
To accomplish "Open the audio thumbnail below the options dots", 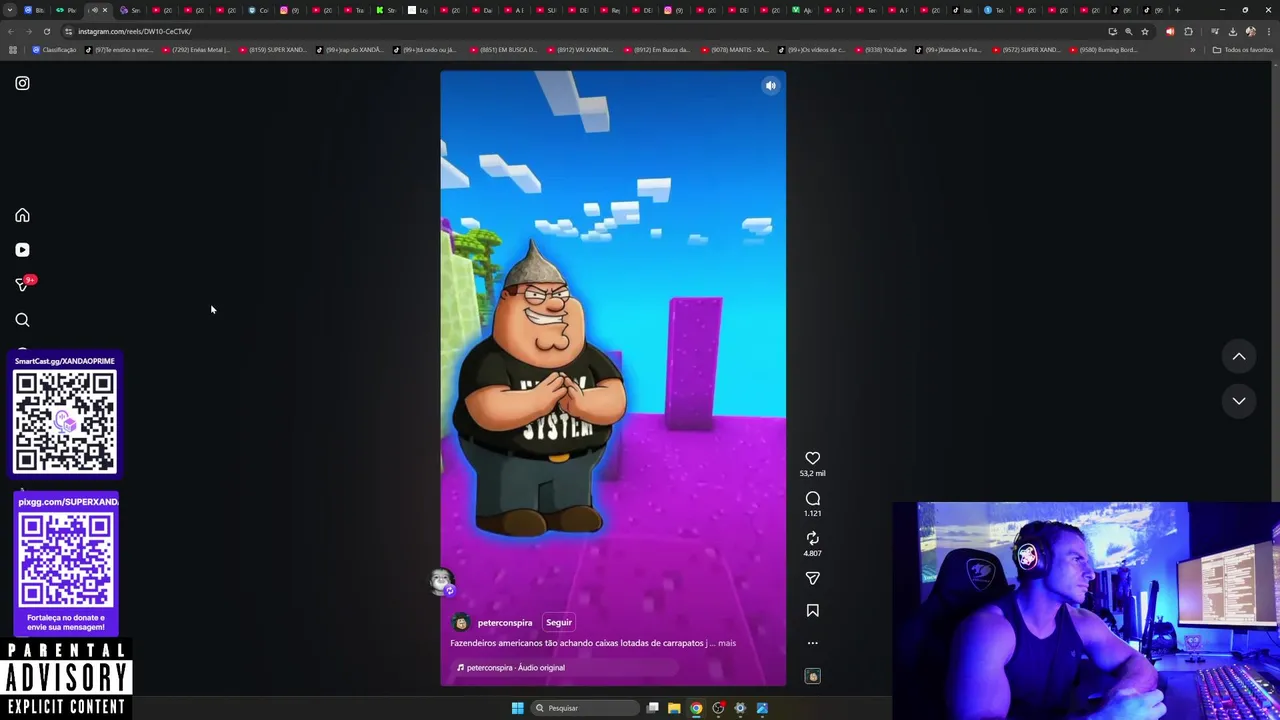I will coord(812,676).
